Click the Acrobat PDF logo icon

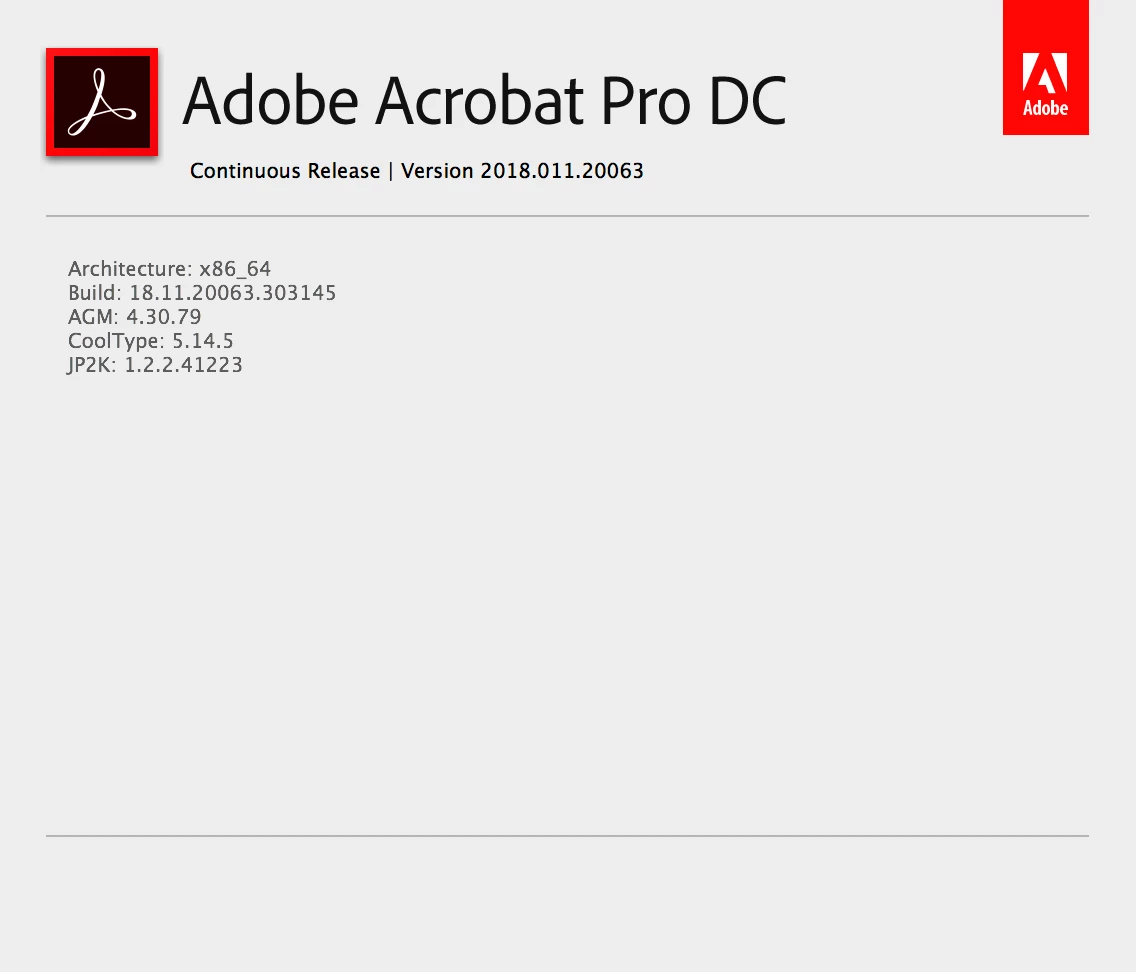[x=102, y=102]
